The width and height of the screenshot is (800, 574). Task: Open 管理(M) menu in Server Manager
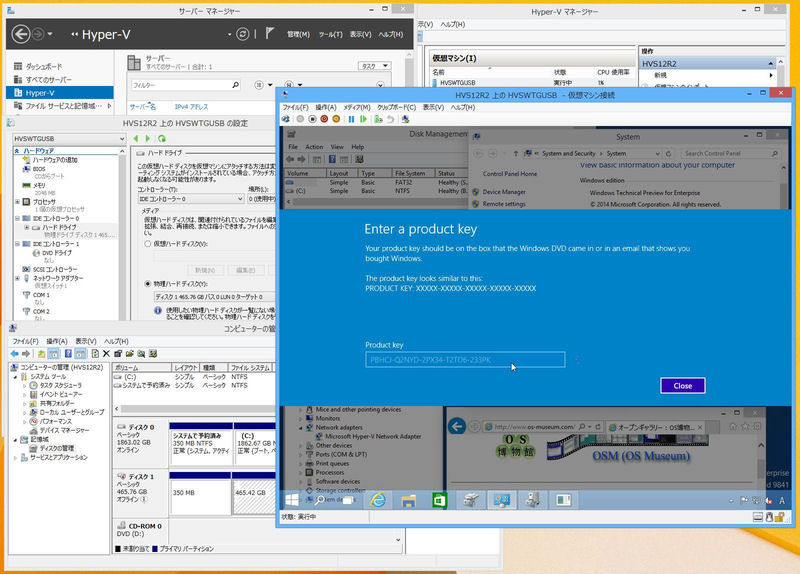[x=298, y=34]
